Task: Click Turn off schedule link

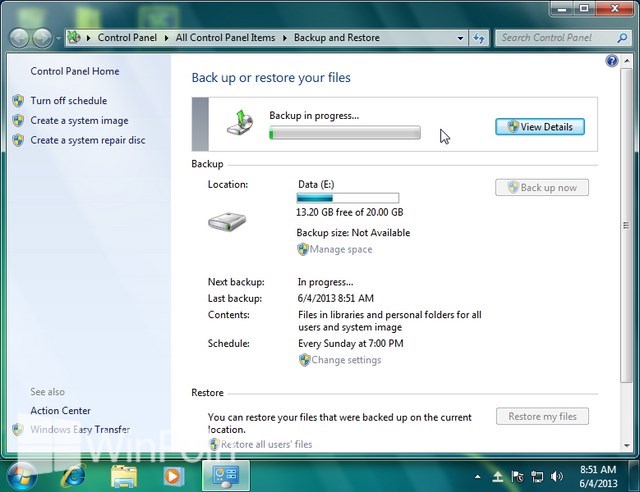Action: coord(69,100)
